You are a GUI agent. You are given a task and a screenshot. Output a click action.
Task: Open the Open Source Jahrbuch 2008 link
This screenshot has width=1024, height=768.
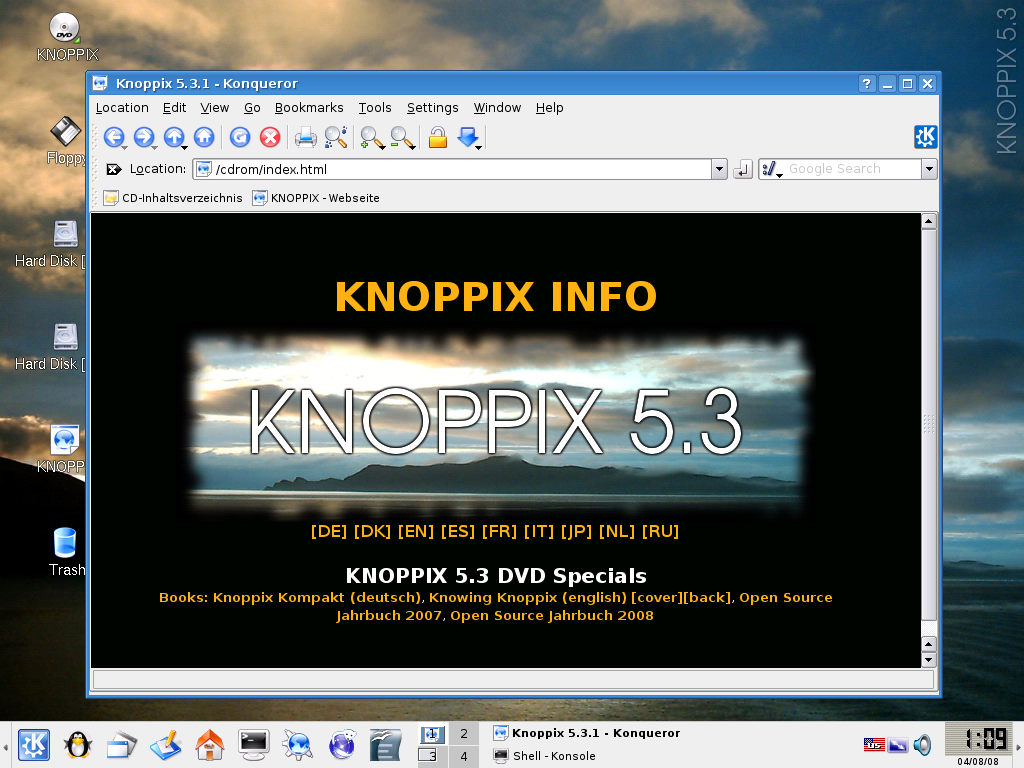[x=552, y=616]
